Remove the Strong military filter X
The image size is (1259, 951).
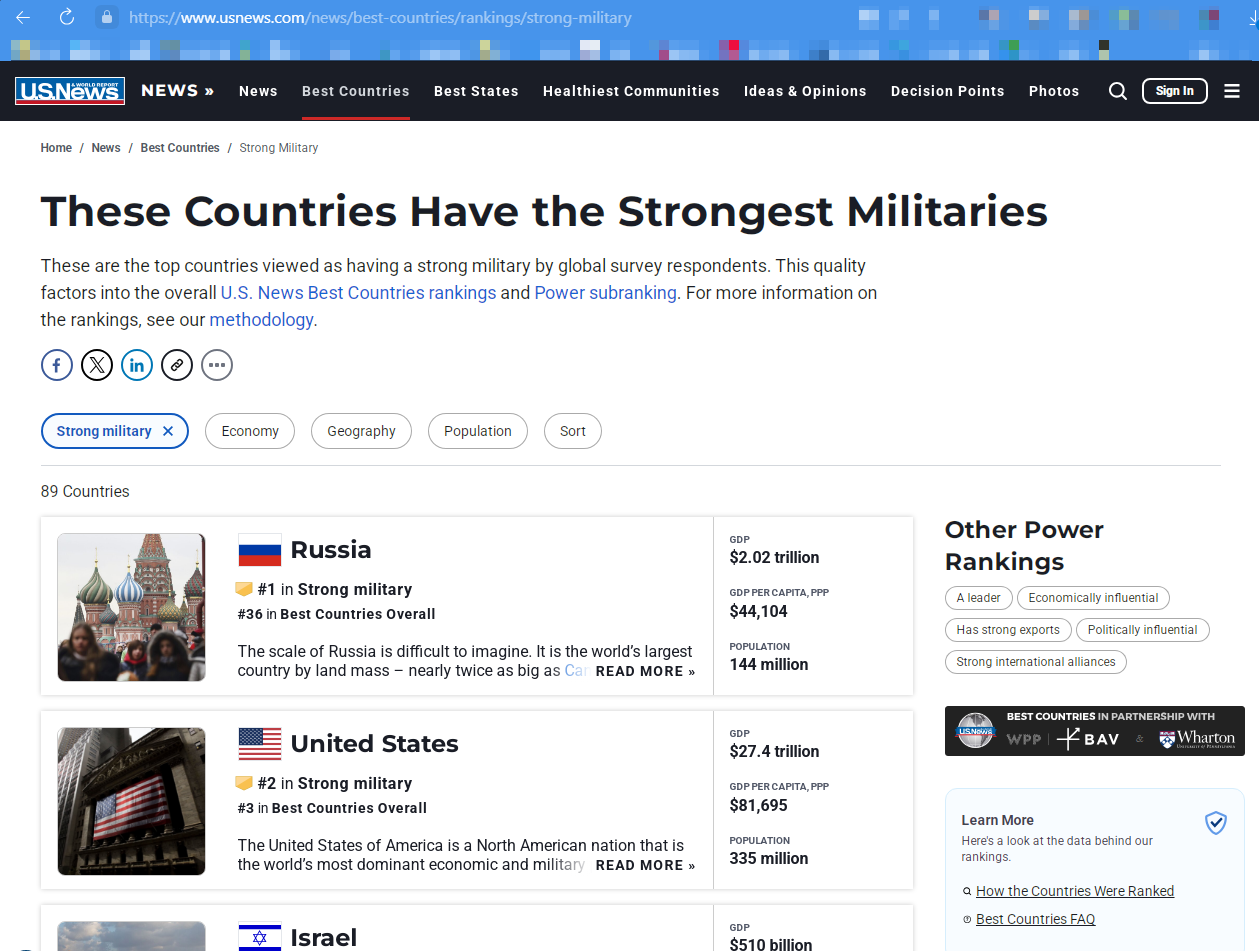[x=168, y=431]
